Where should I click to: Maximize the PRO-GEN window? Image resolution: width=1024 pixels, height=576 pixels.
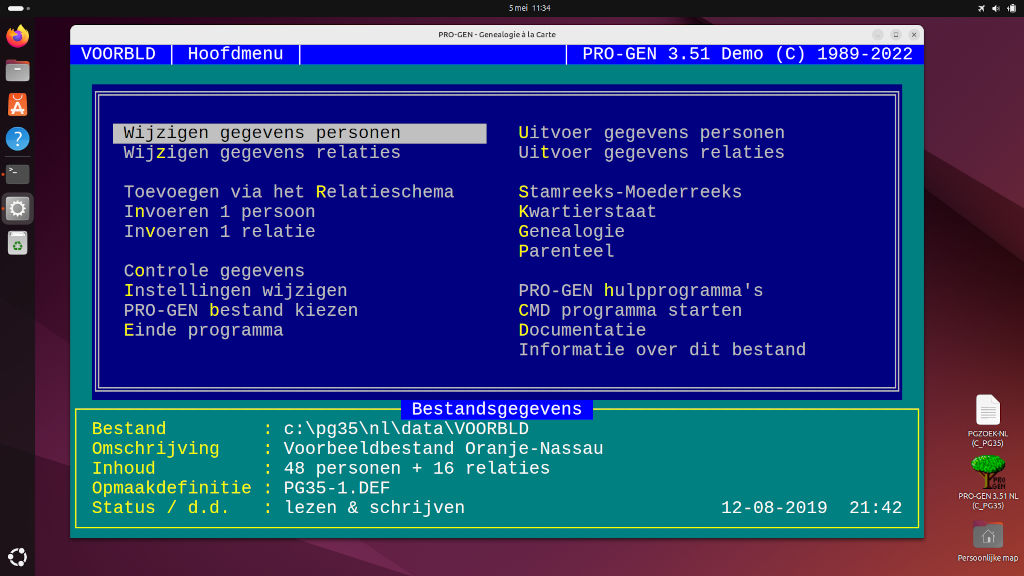pyautogui.click(x=896, y=35)
